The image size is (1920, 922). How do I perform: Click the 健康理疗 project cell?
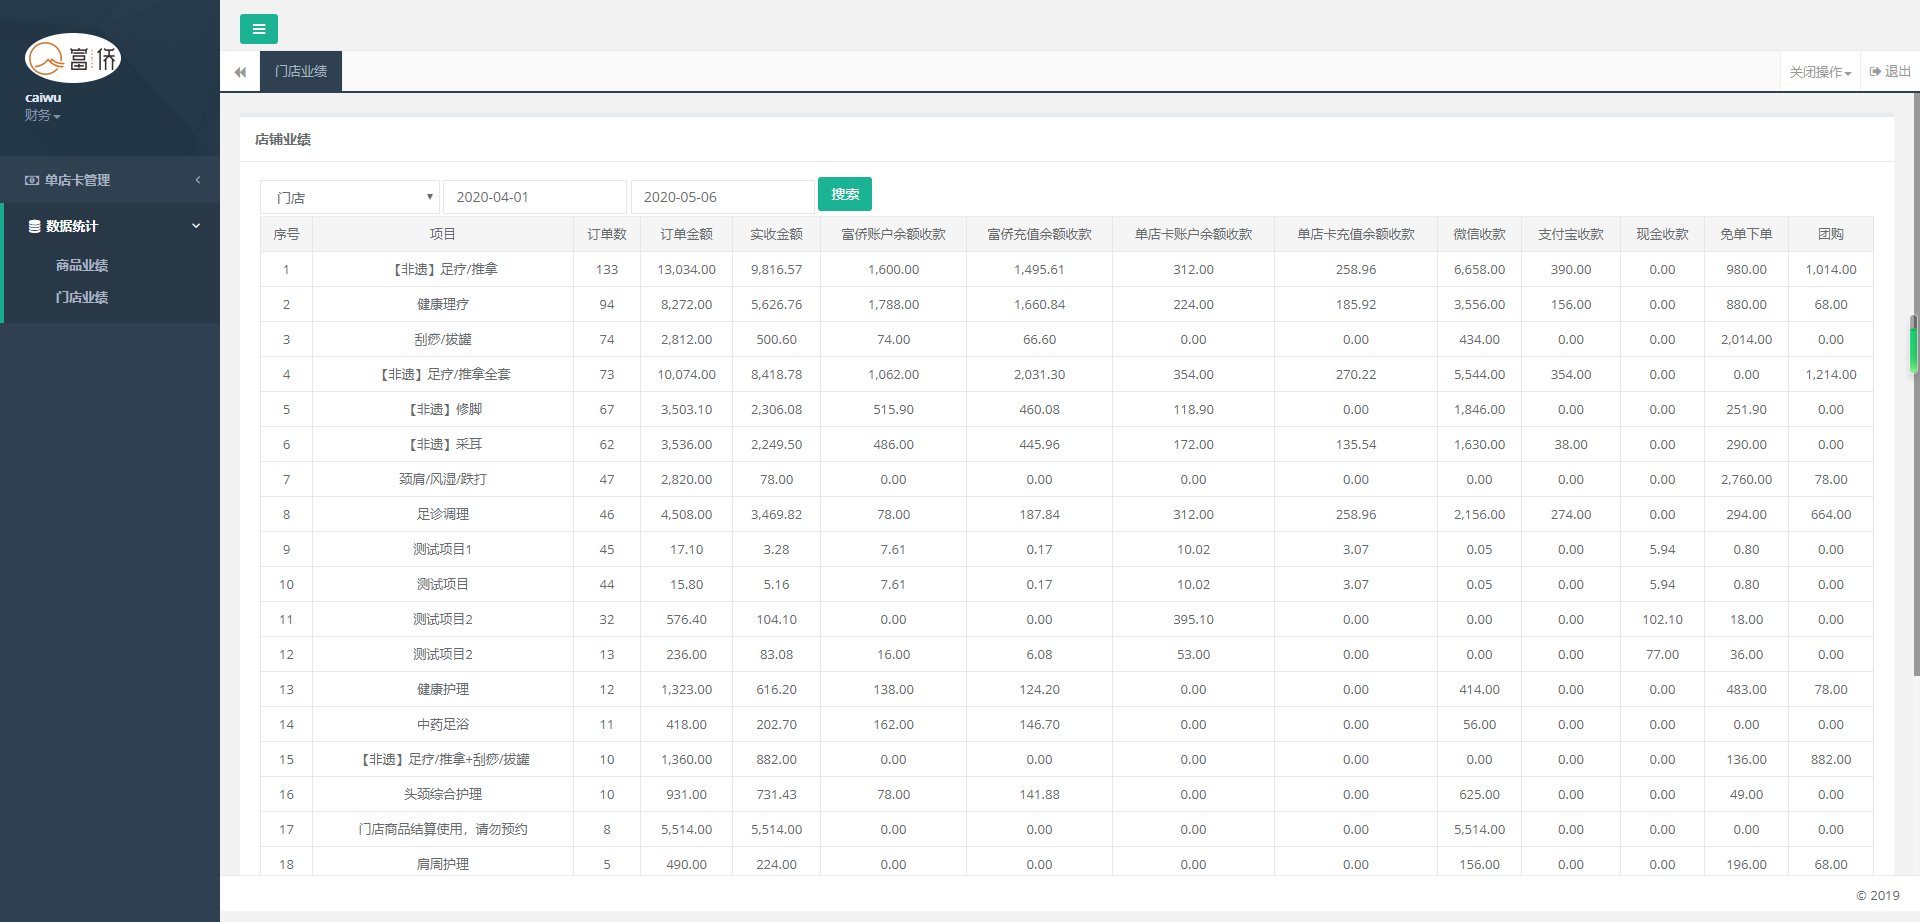pos(443,304)
